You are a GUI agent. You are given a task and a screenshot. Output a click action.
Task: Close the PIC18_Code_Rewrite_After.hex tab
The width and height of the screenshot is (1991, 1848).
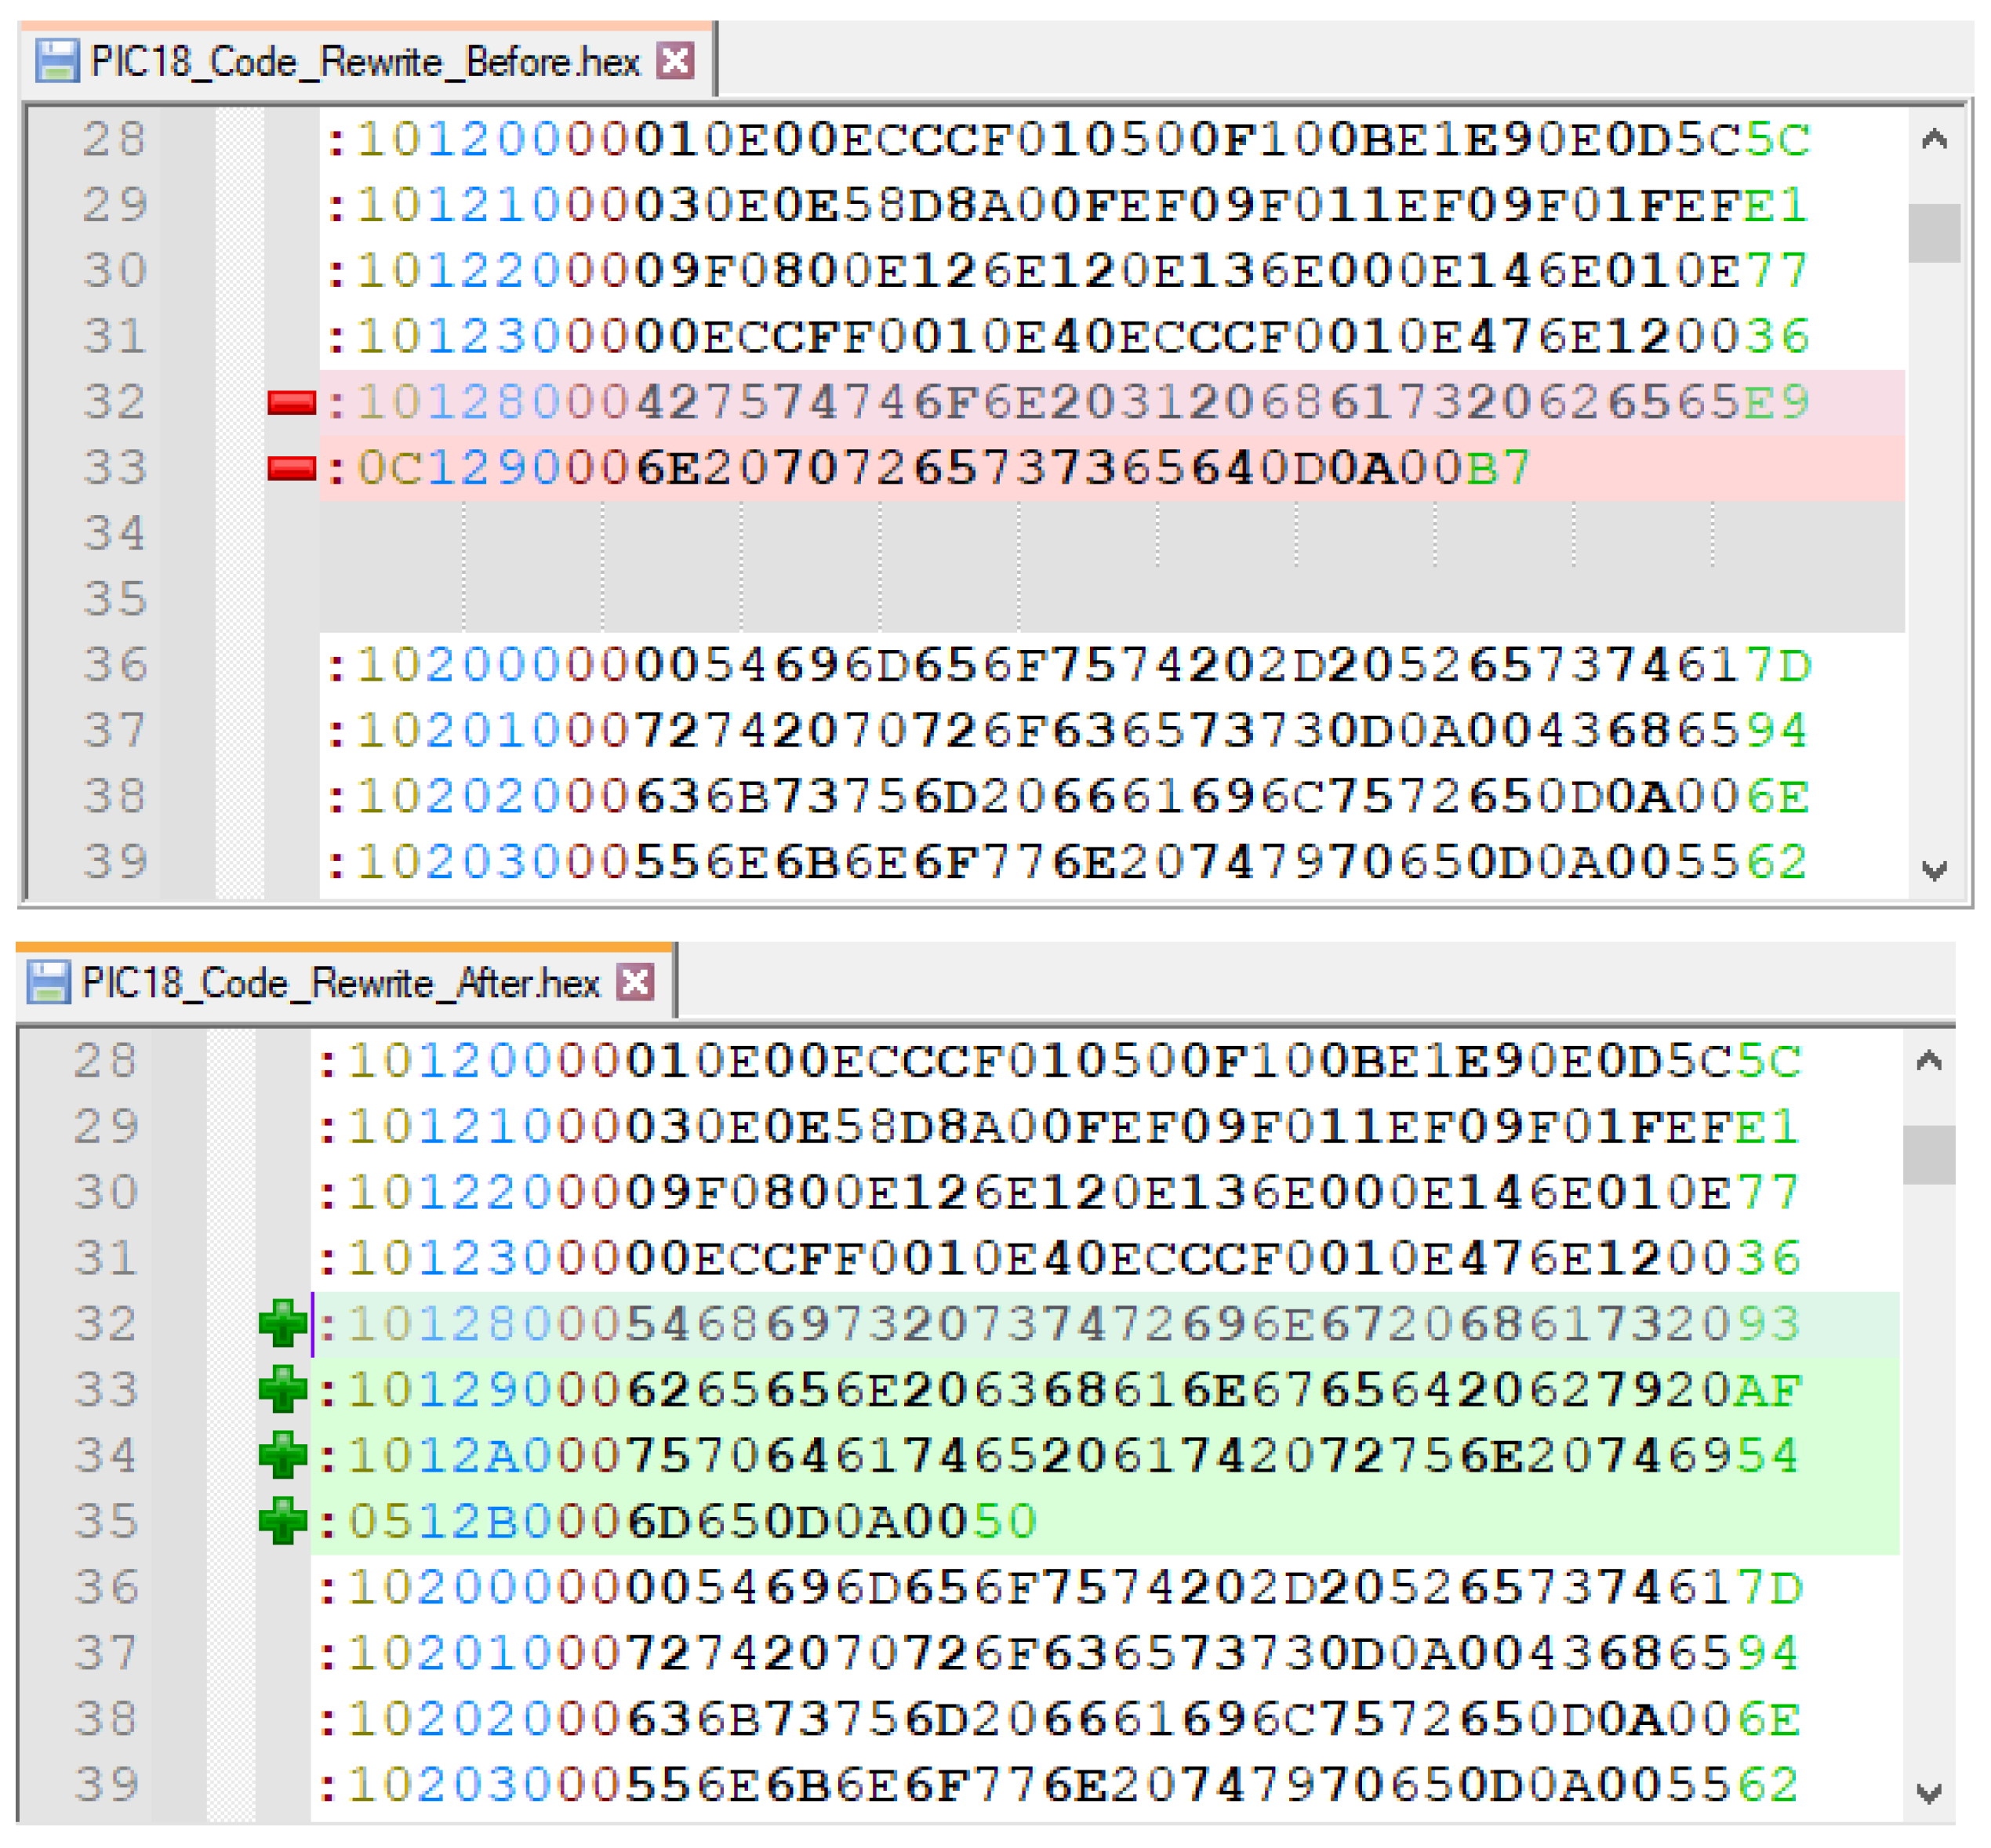point(635,982)
